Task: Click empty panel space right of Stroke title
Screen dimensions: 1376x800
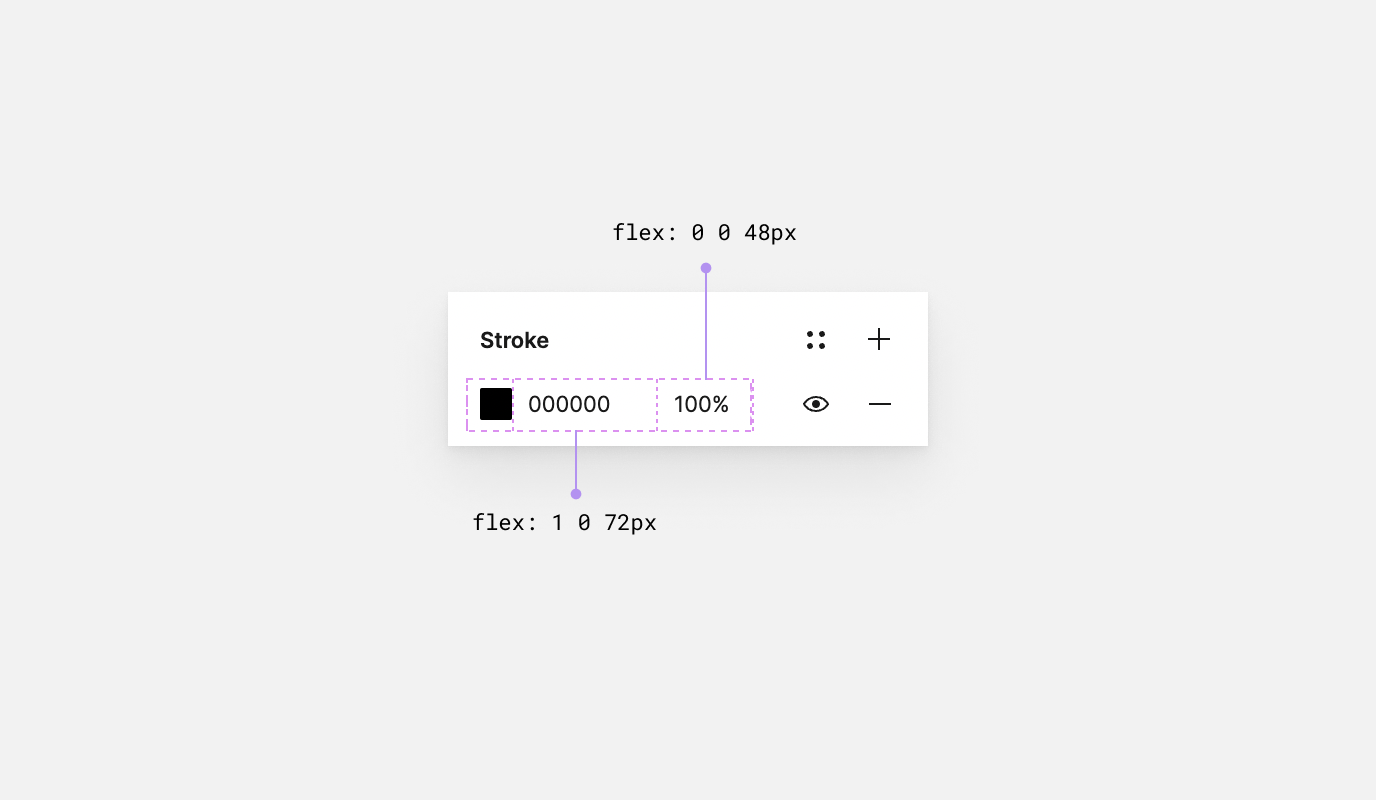Action: pyautogui.click(x=670, y=340)
